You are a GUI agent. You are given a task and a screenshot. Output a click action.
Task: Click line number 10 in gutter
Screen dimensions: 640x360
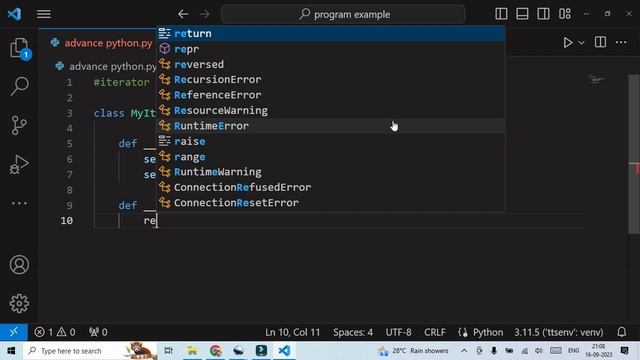(x=67, y=220)
